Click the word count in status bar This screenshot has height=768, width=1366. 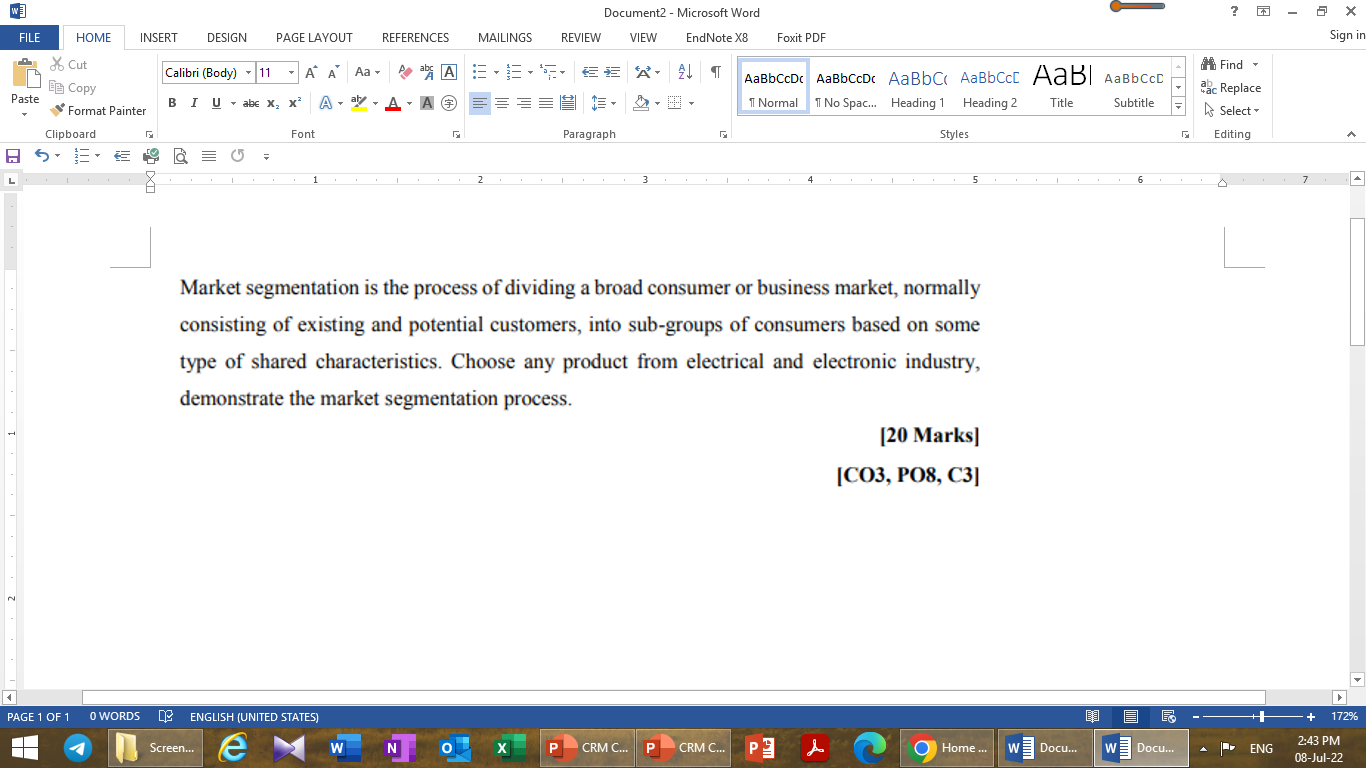(113, 716)
